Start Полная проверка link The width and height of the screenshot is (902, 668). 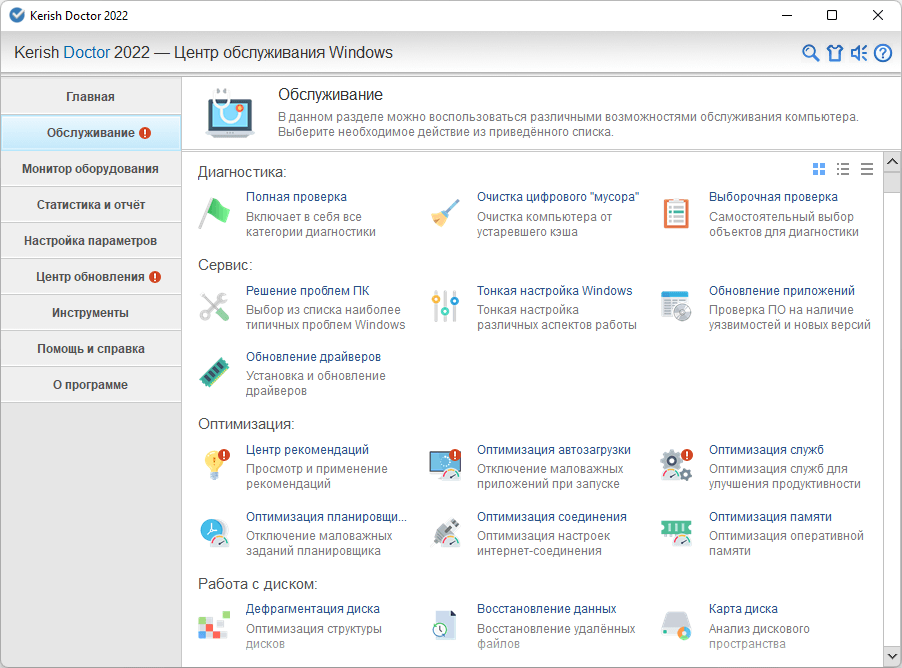click(296, 197)
